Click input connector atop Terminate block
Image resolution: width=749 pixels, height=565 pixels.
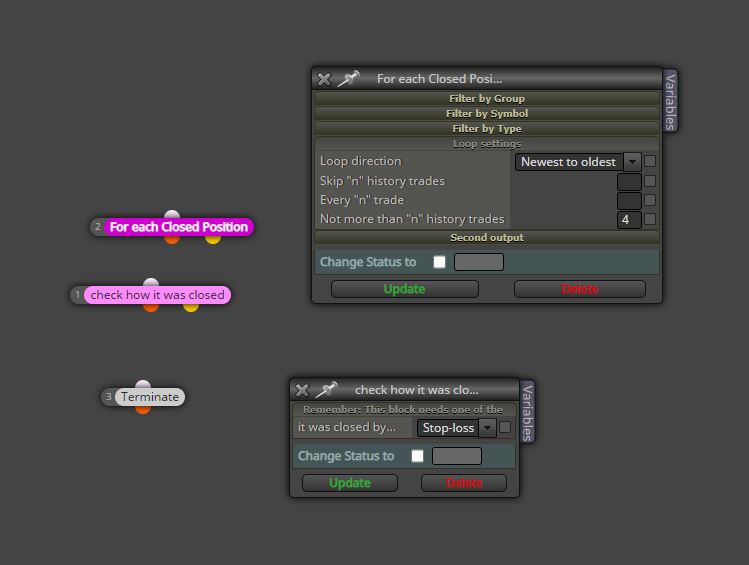click(143, 384)
